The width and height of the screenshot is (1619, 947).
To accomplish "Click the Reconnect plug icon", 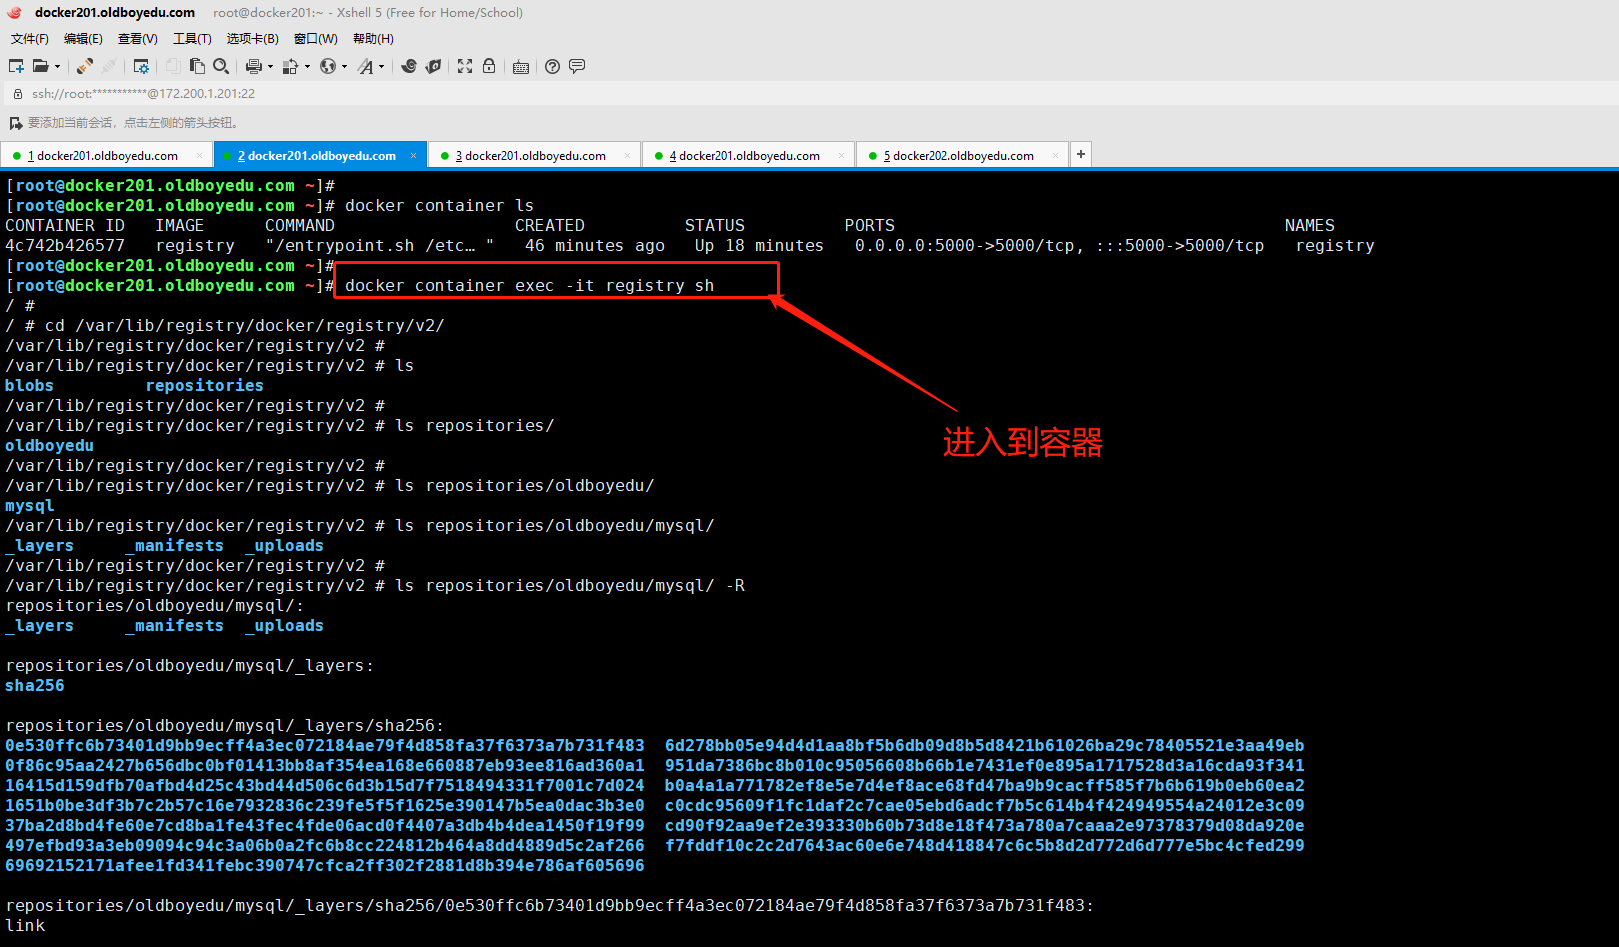I will 85,66.
